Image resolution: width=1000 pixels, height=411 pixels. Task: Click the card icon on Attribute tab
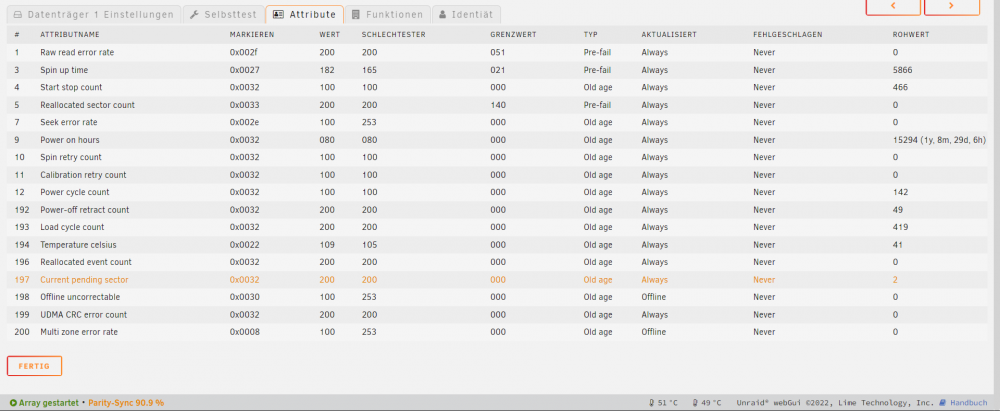point(278,14)
